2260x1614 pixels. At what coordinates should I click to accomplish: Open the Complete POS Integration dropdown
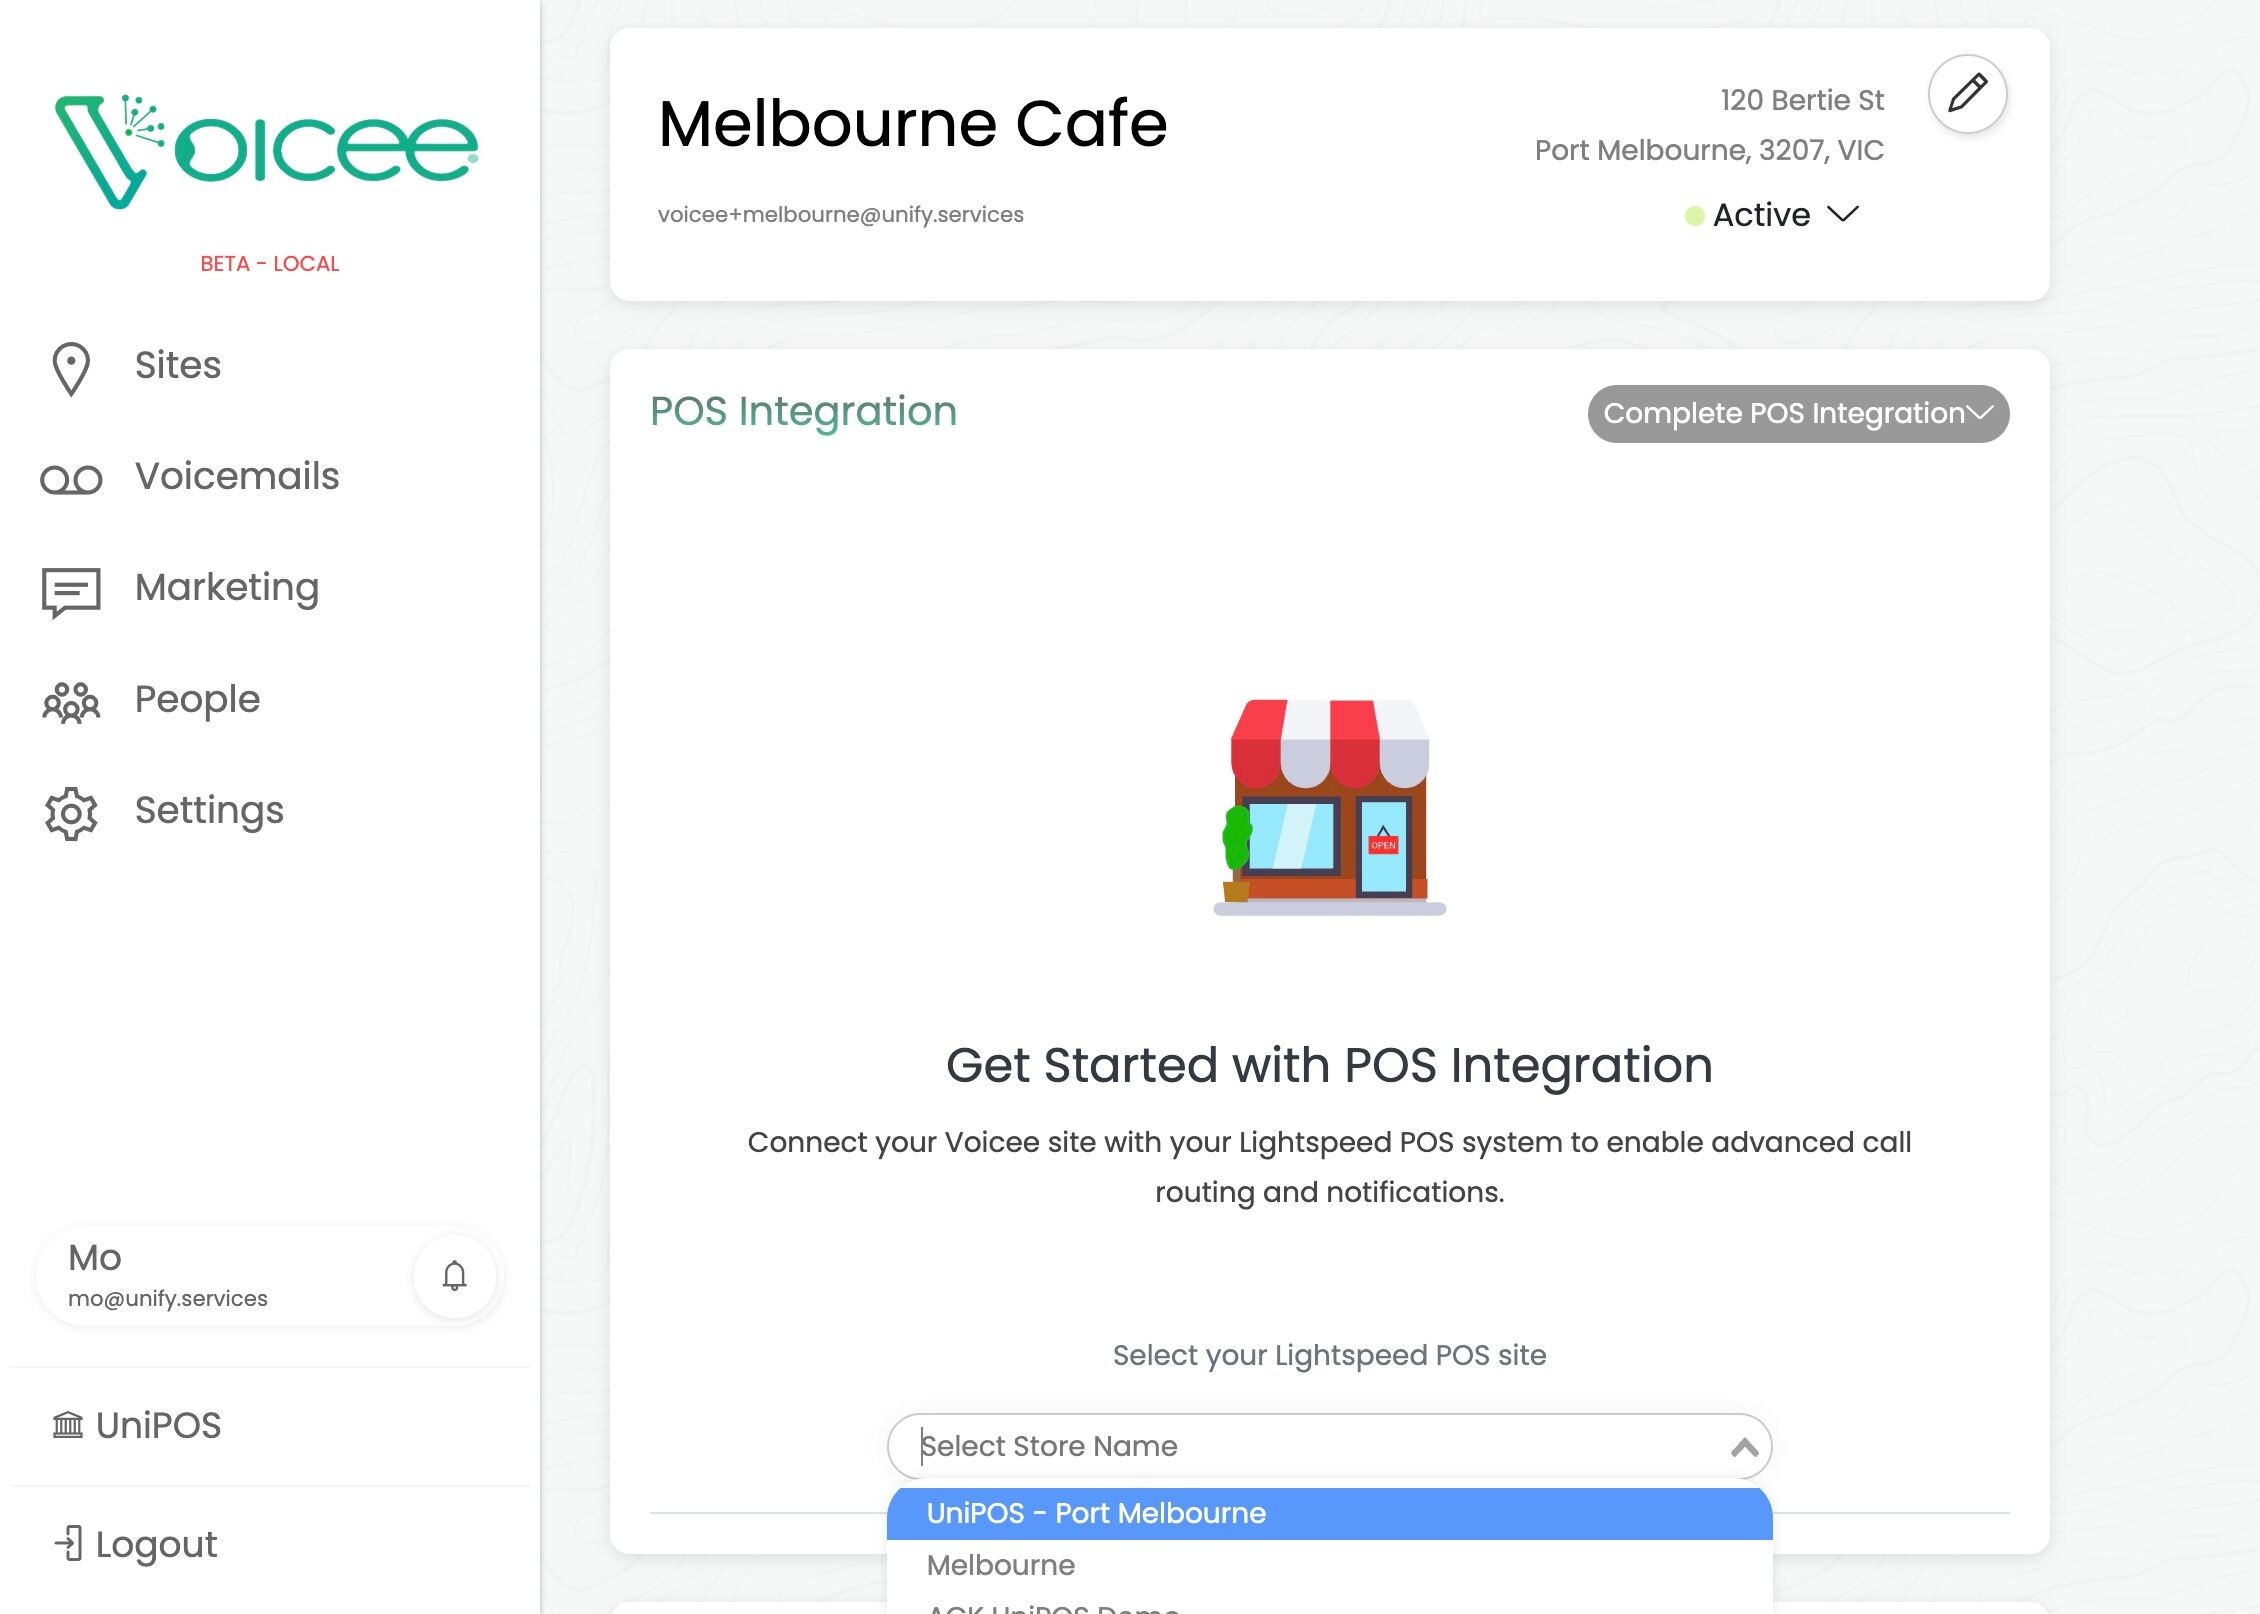pos(1797,414)
